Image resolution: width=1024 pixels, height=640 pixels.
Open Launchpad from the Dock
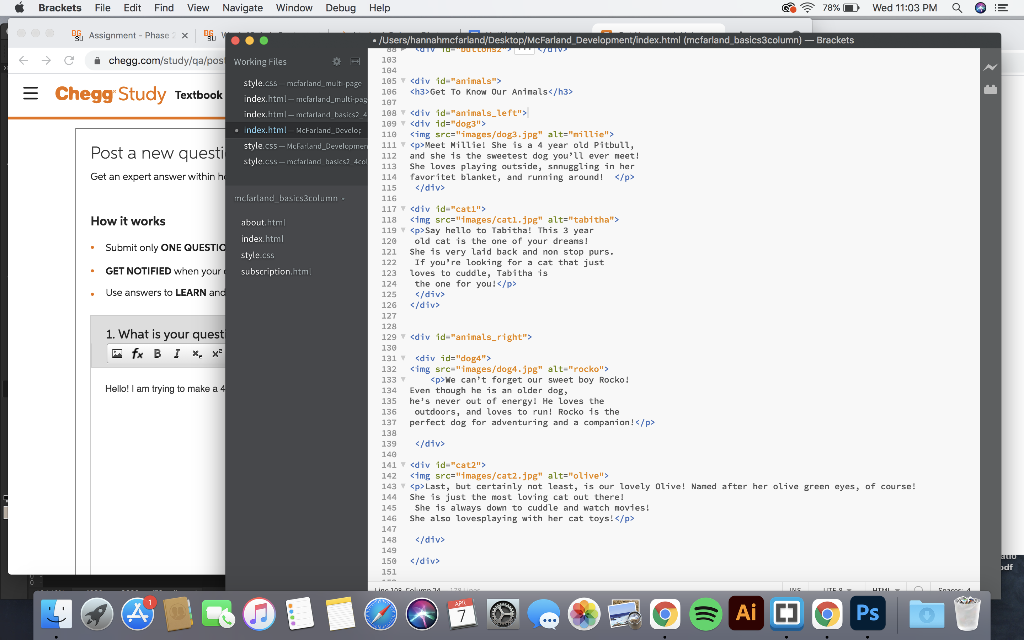(97, 614)
